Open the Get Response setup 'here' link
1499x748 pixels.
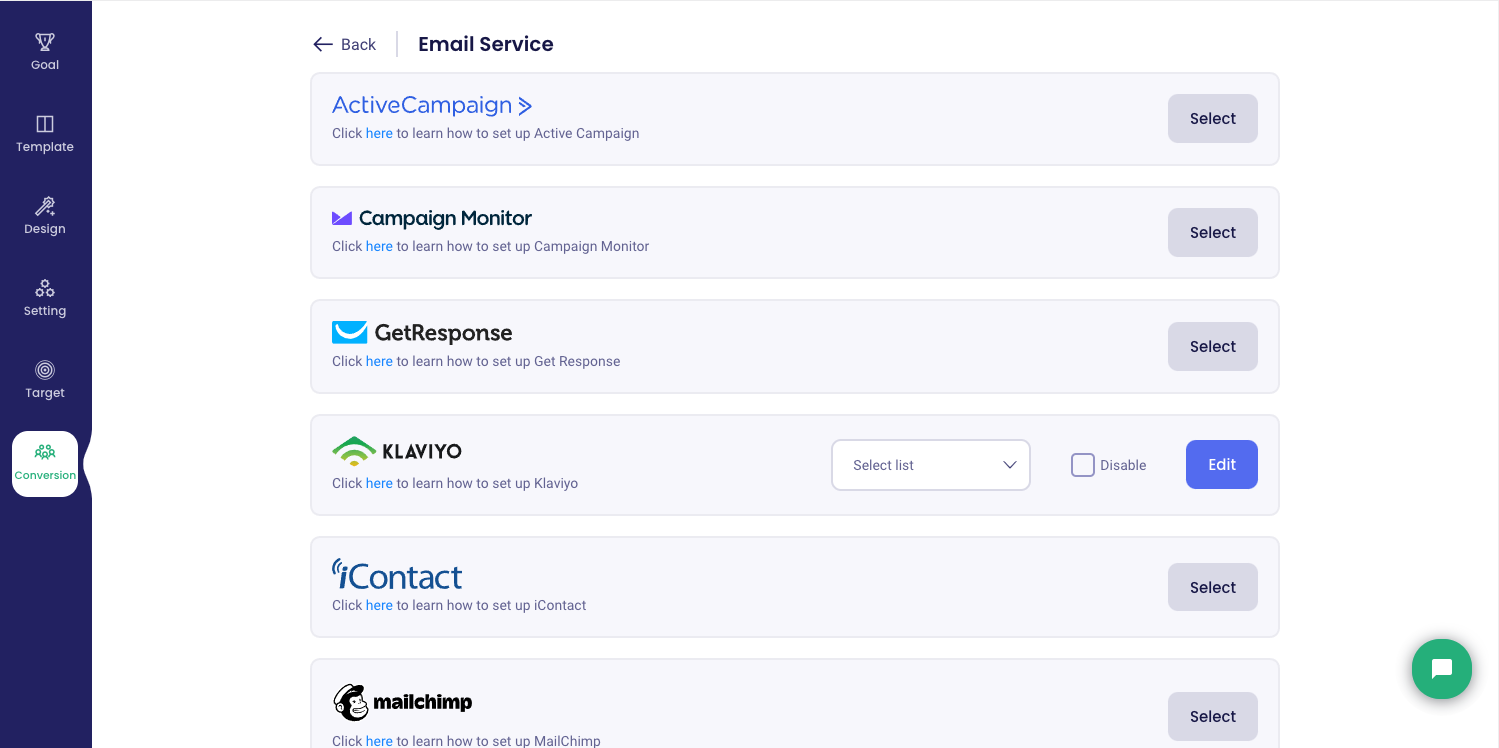tap(379, 361)
